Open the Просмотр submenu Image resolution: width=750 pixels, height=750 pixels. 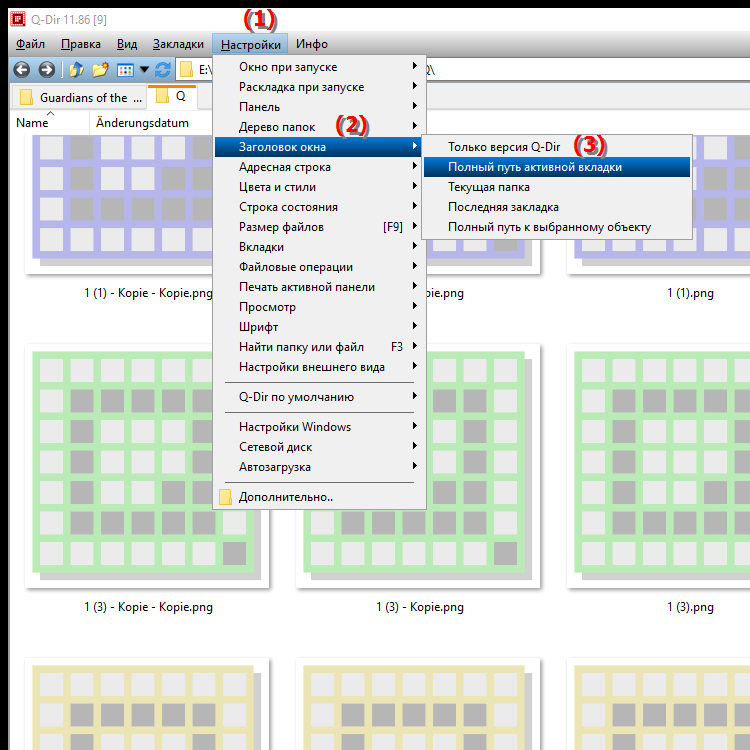click(319, 307)
